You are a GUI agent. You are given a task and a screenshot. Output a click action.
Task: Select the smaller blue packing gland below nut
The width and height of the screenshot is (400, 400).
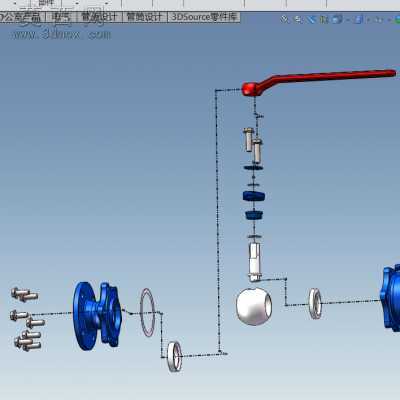254,215
